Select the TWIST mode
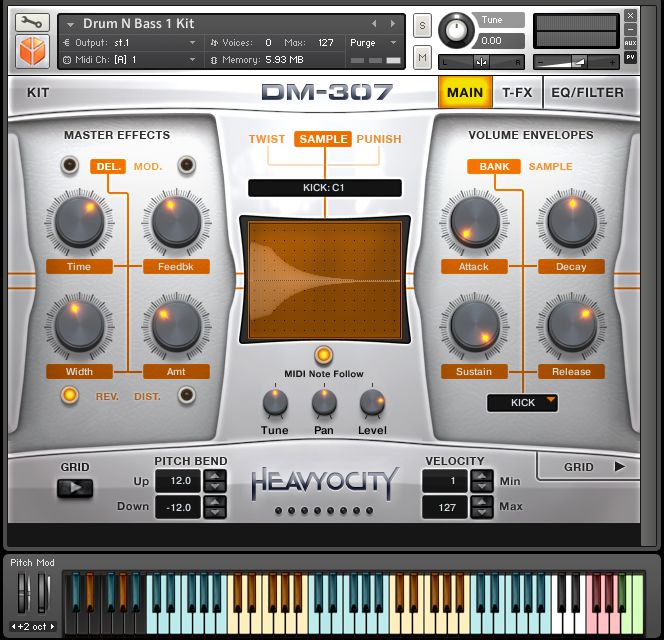 pyautogui.click(x=267, y=139)
